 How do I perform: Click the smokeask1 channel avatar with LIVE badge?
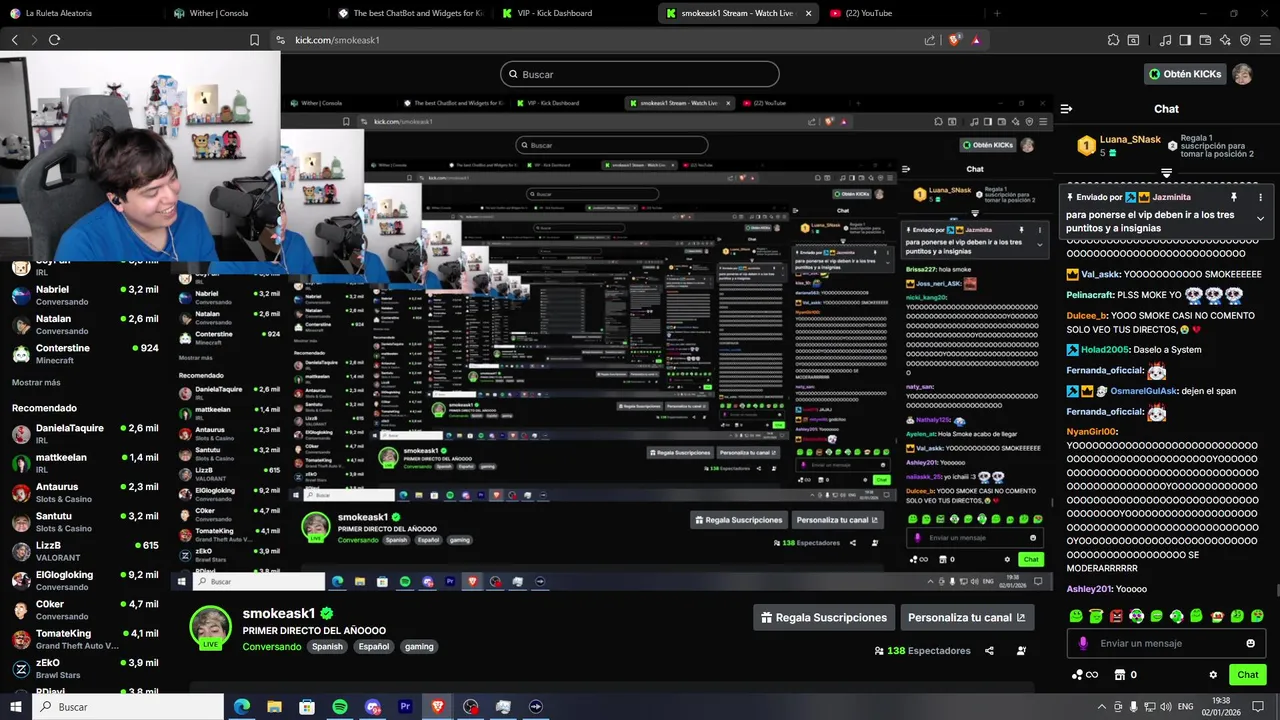[x=210, y=627]
